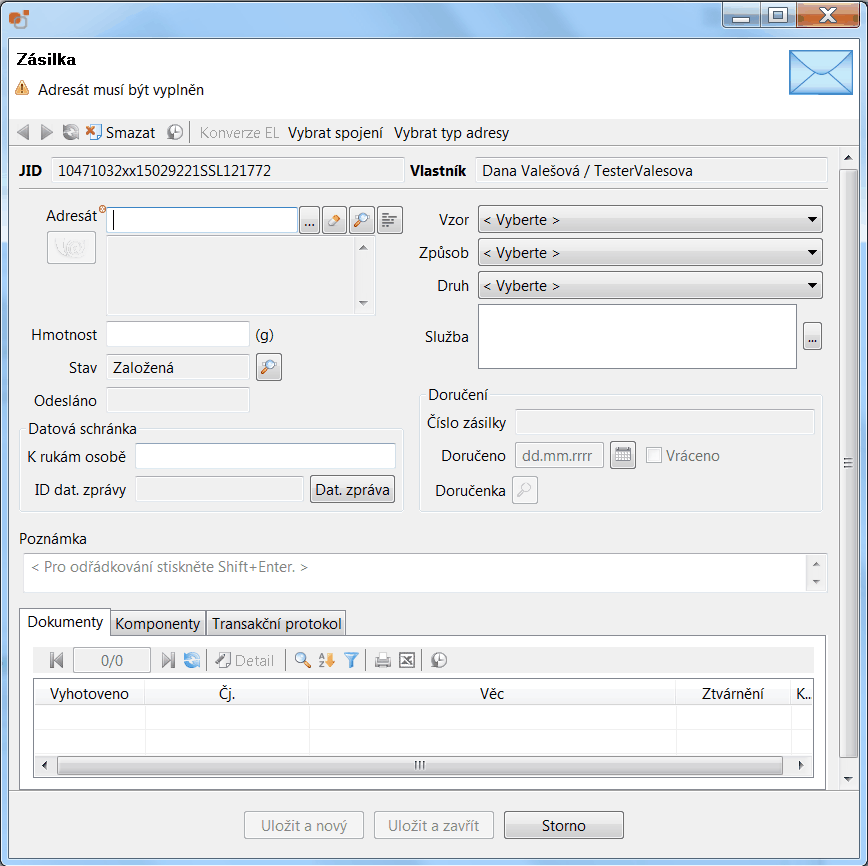Focus the Adresát input field
The height and width of the screenshot is (866, 868).
pyautogui.click(x=202, y=220)
